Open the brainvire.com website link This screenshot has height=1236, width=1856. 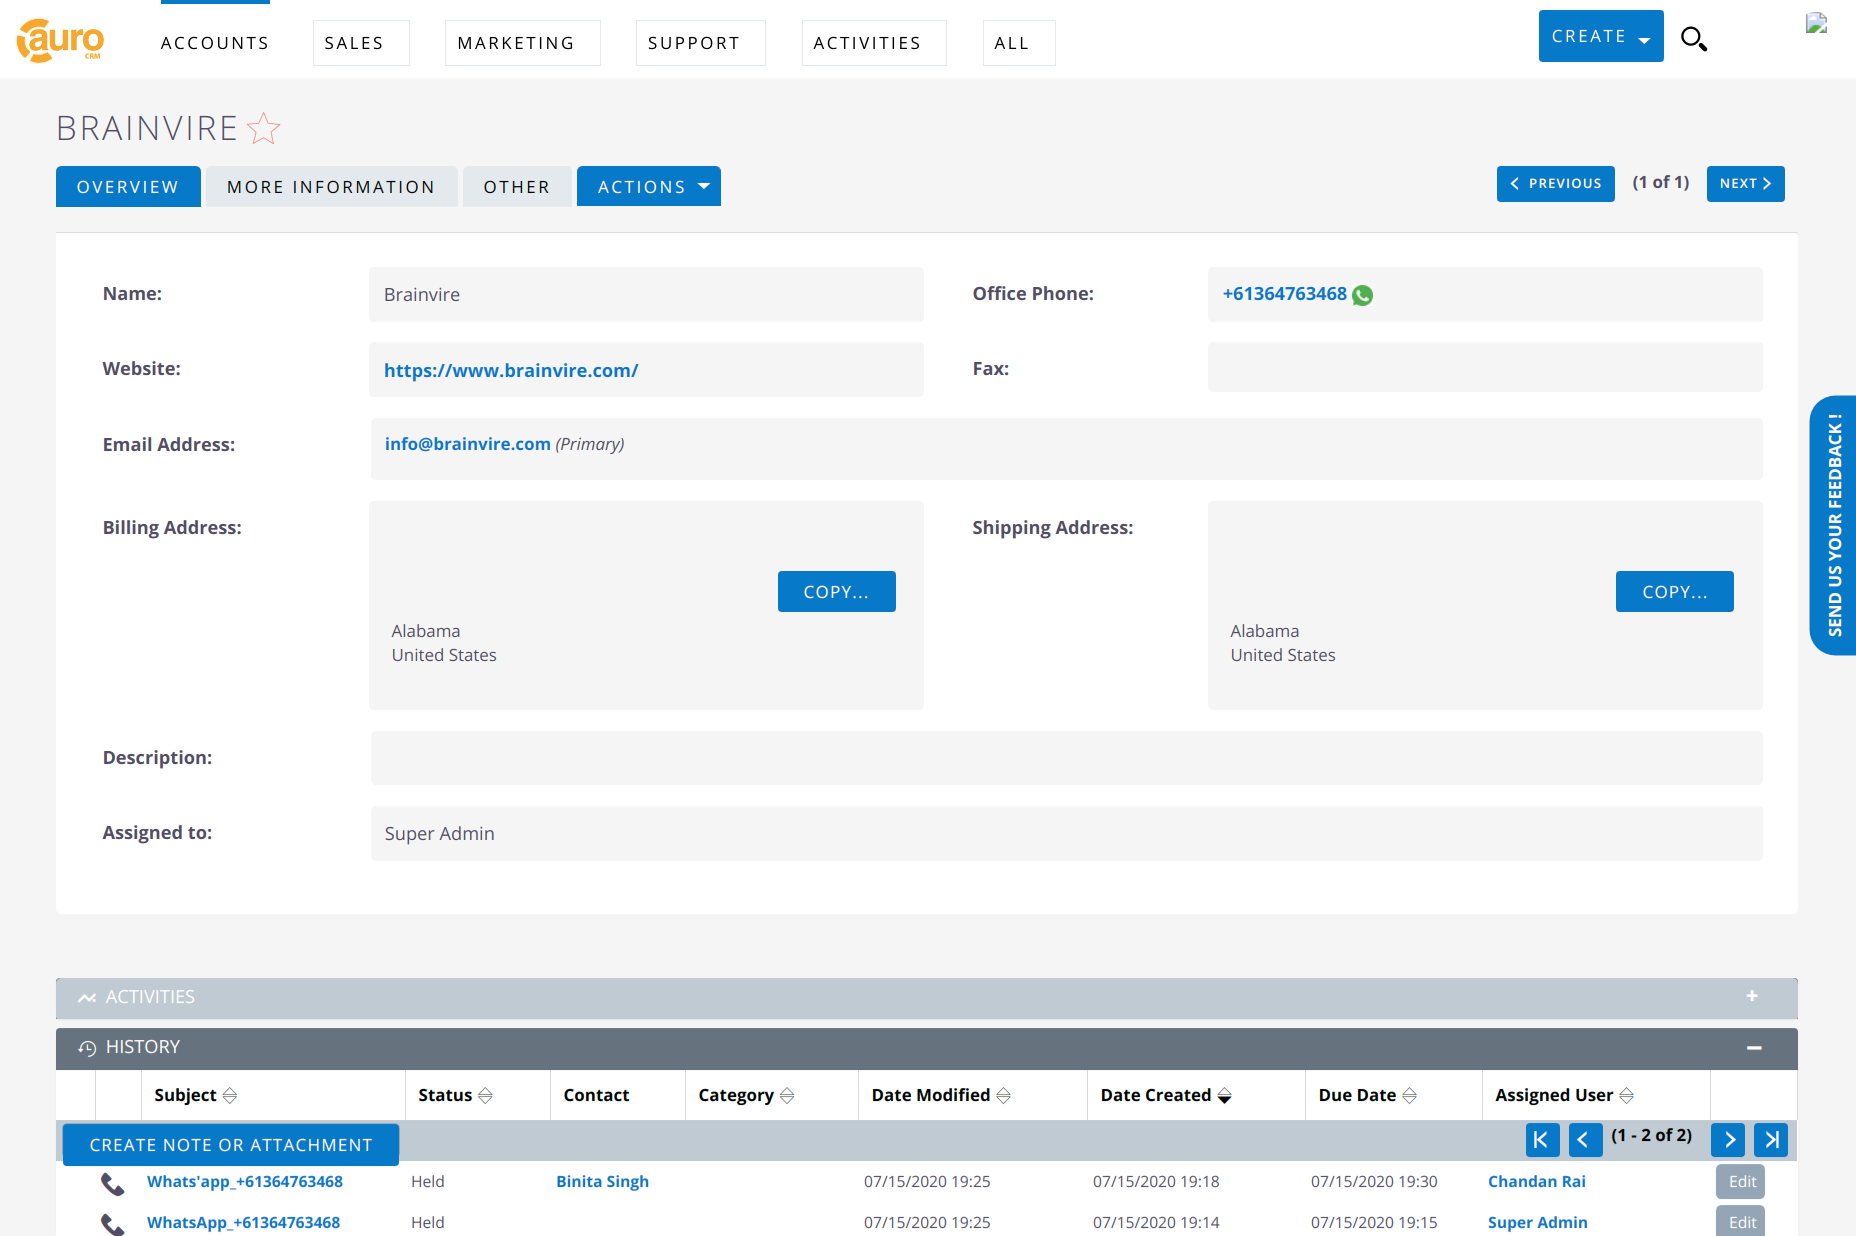click(511, 370)
